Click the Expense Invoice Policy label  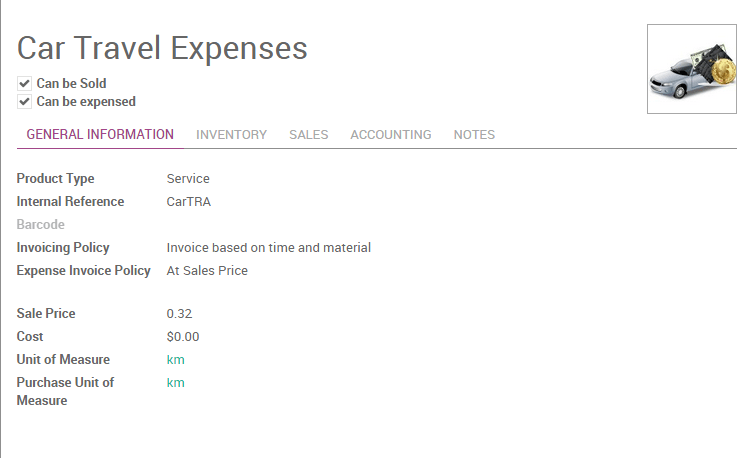84,271
